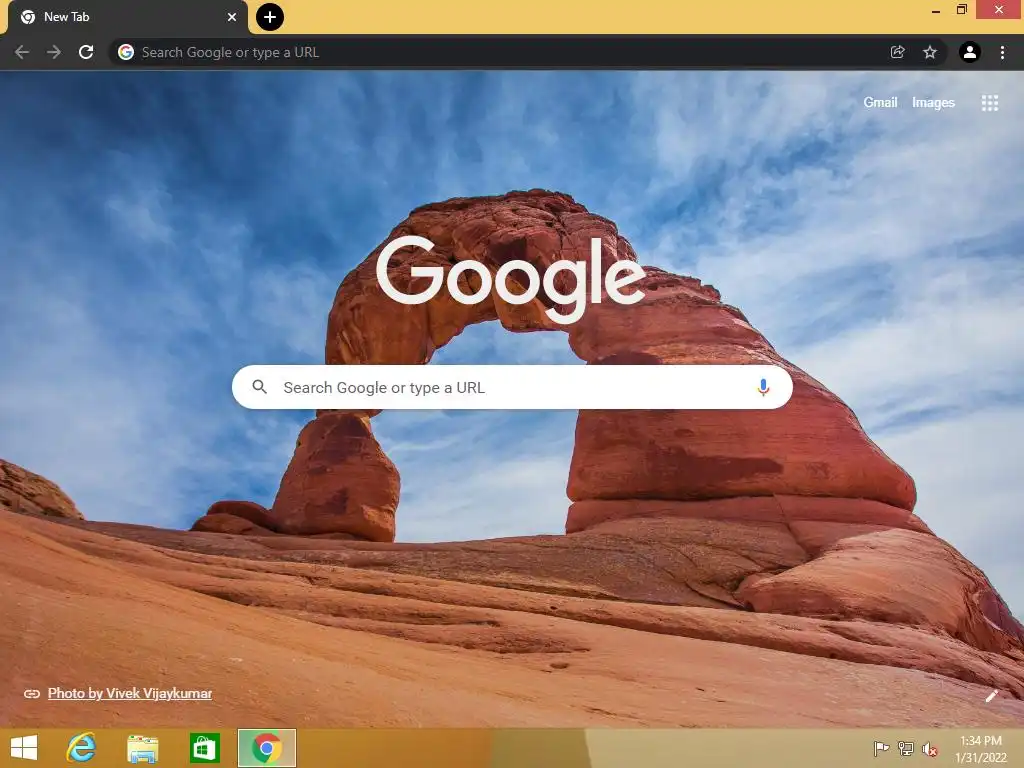Open Photo by Vivek Vijaykumar link

(130, 694)
